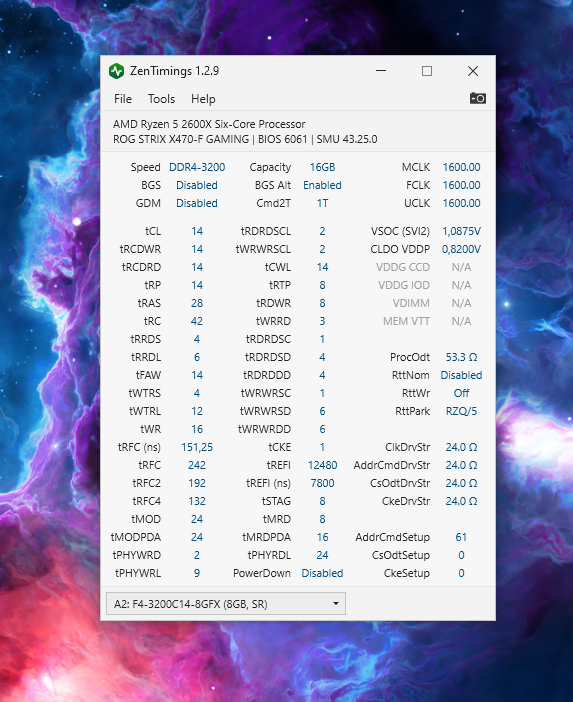This screenshot has width=573, height=702.
Task: Click the AMD Ryzen 5 2600X processor text
Action: click(209, 124)
